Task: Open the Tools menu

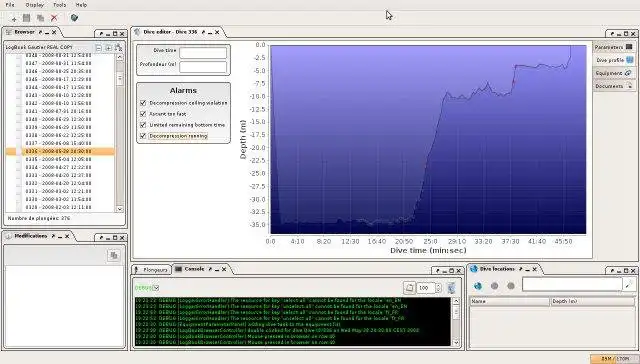Action: 59,5
